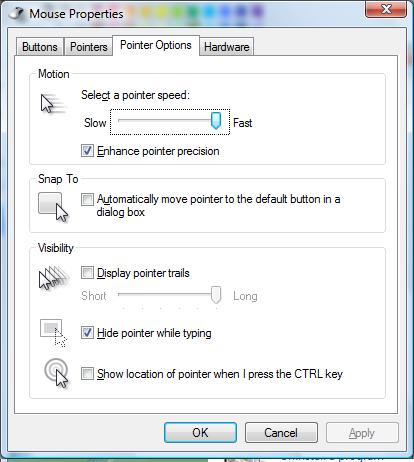
Task: Close the Mouse Properties dialog
Action: click(x=386, y=9)
